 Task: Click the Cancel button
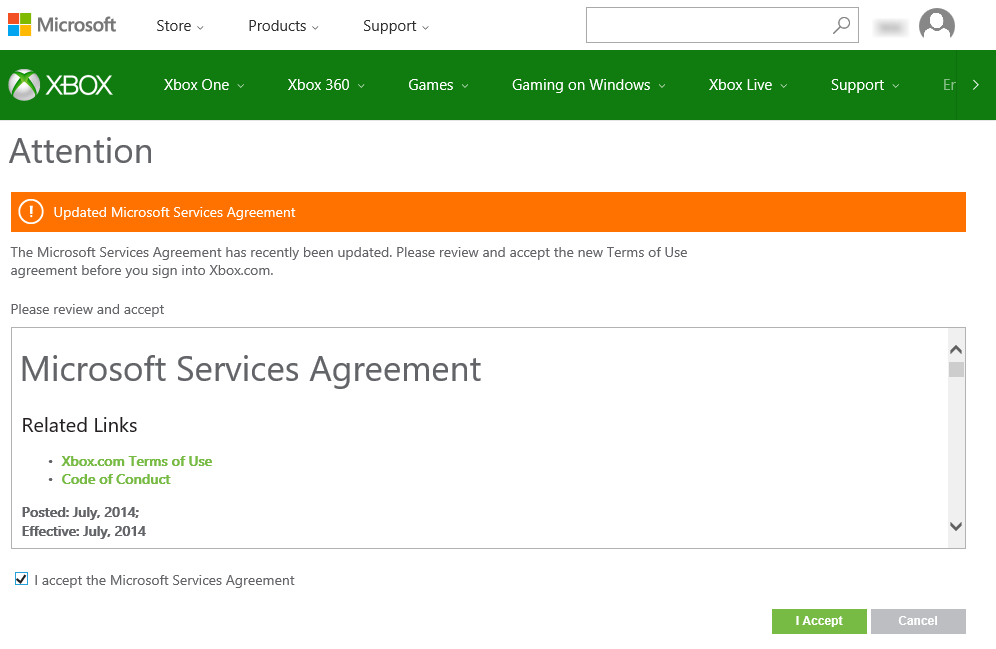918,621
